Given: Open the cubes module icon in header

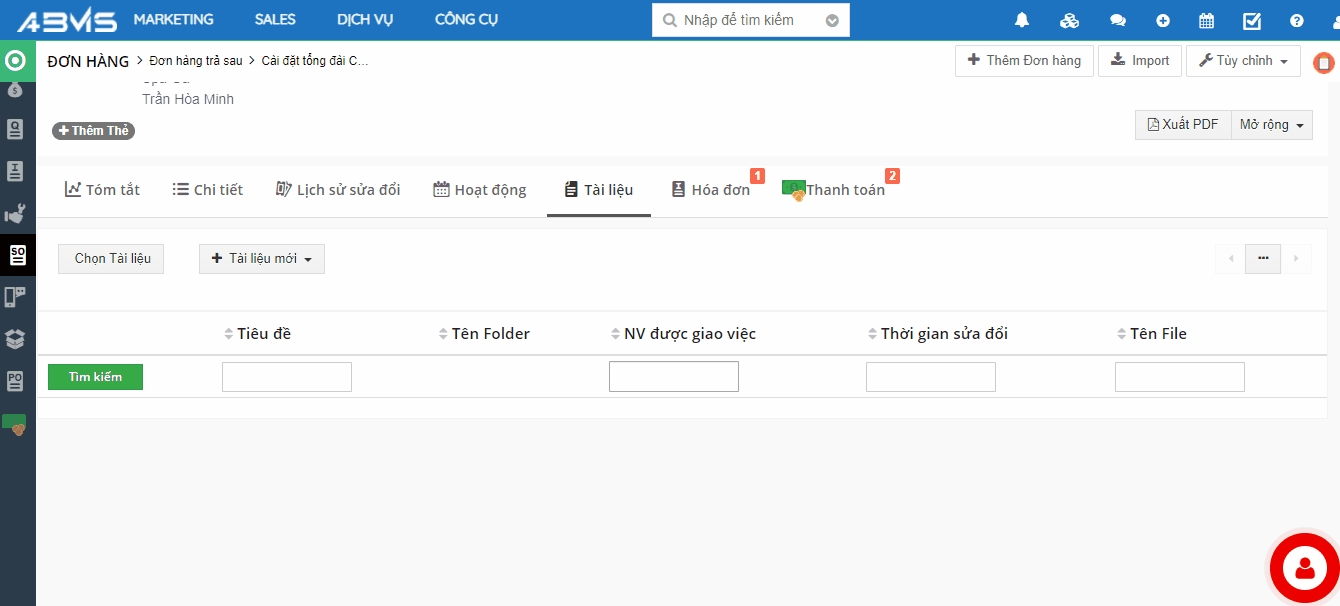Looking at the screenshot, I should click(1070, 21).
